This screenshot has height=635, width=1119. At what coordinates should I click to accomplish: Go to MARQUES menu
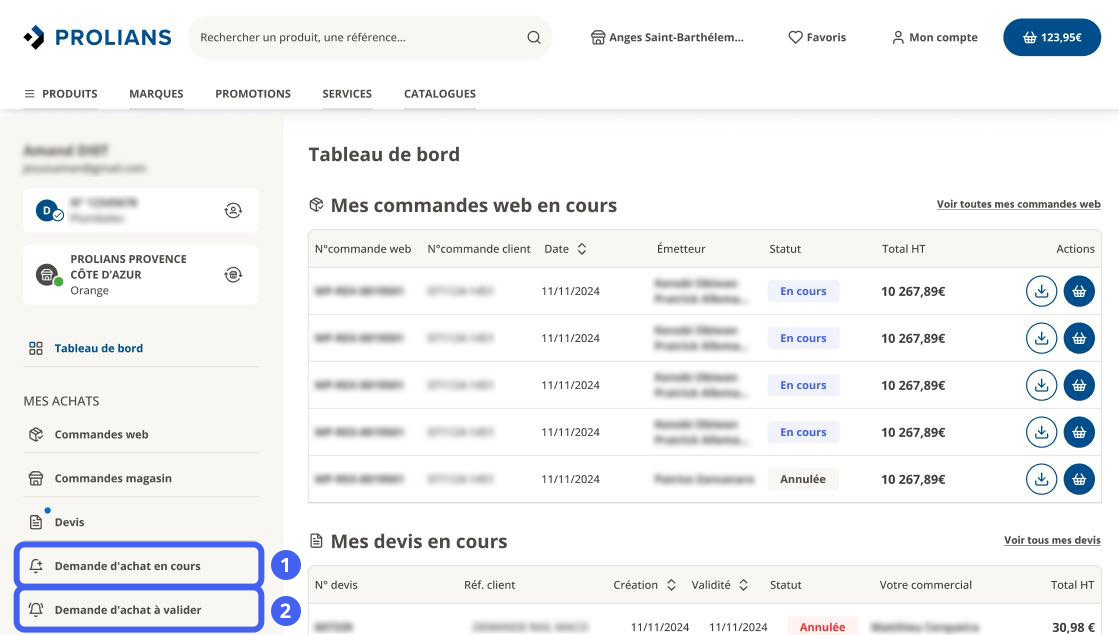[156, 93]
